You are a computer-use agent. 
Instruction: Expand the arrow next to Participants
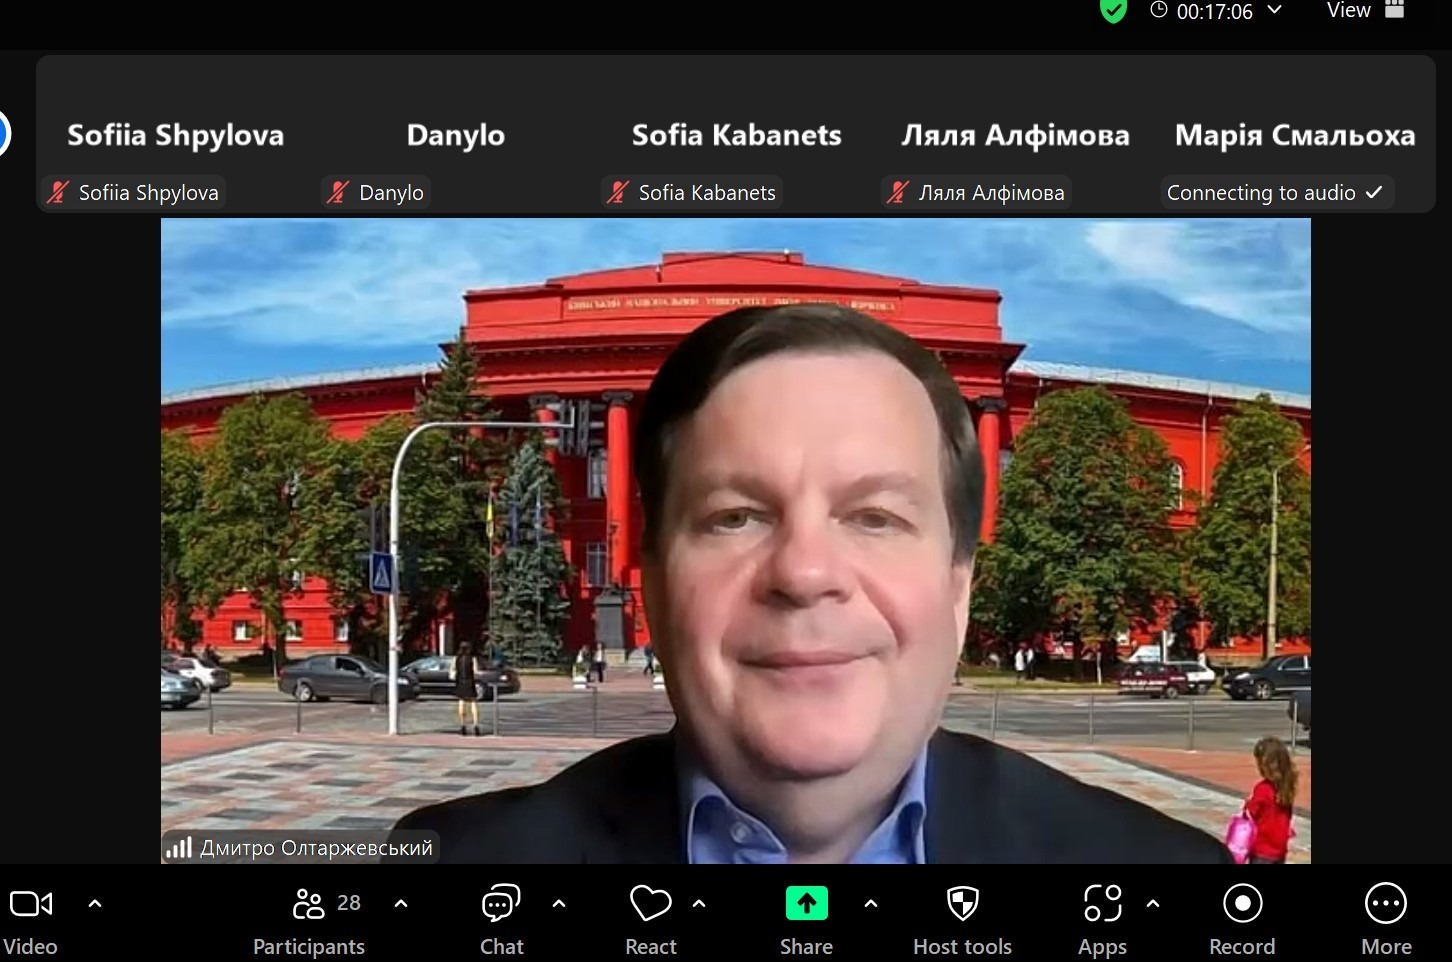click(x=401, y=903)
